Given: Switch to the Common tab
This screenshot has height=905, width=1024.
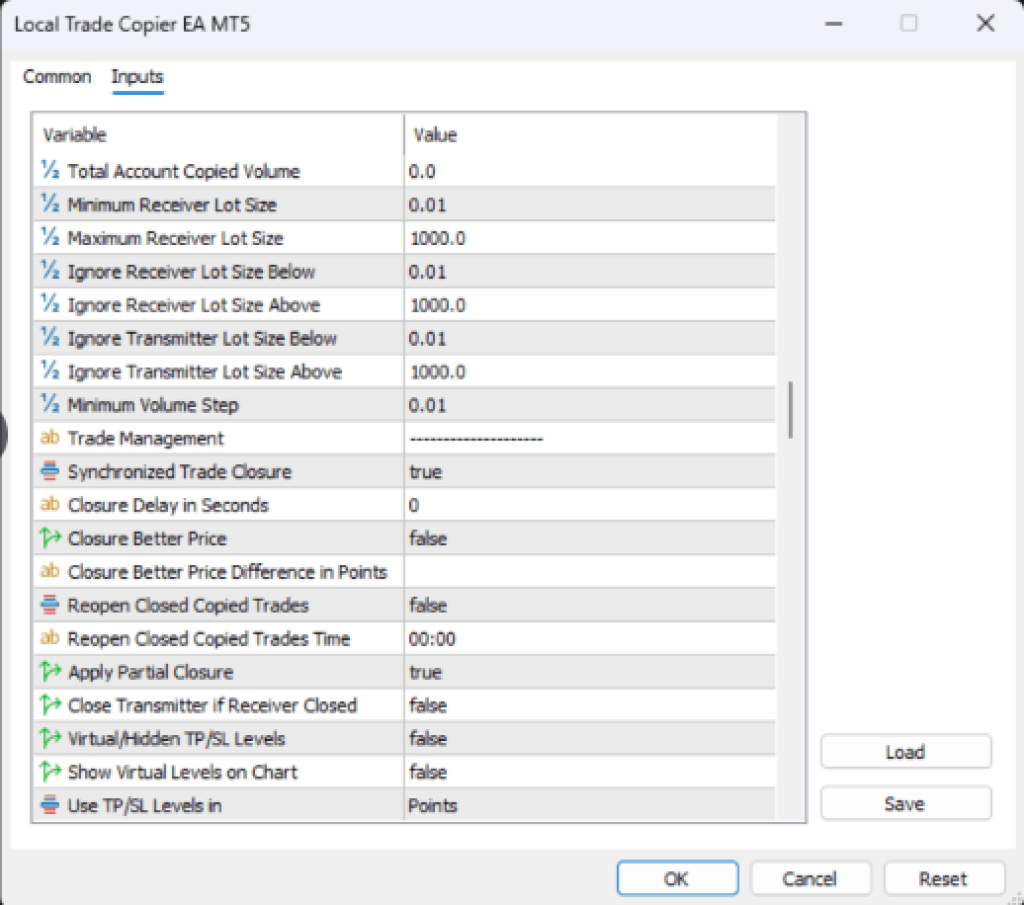Looking at the screenshot, I should point(57,76).
